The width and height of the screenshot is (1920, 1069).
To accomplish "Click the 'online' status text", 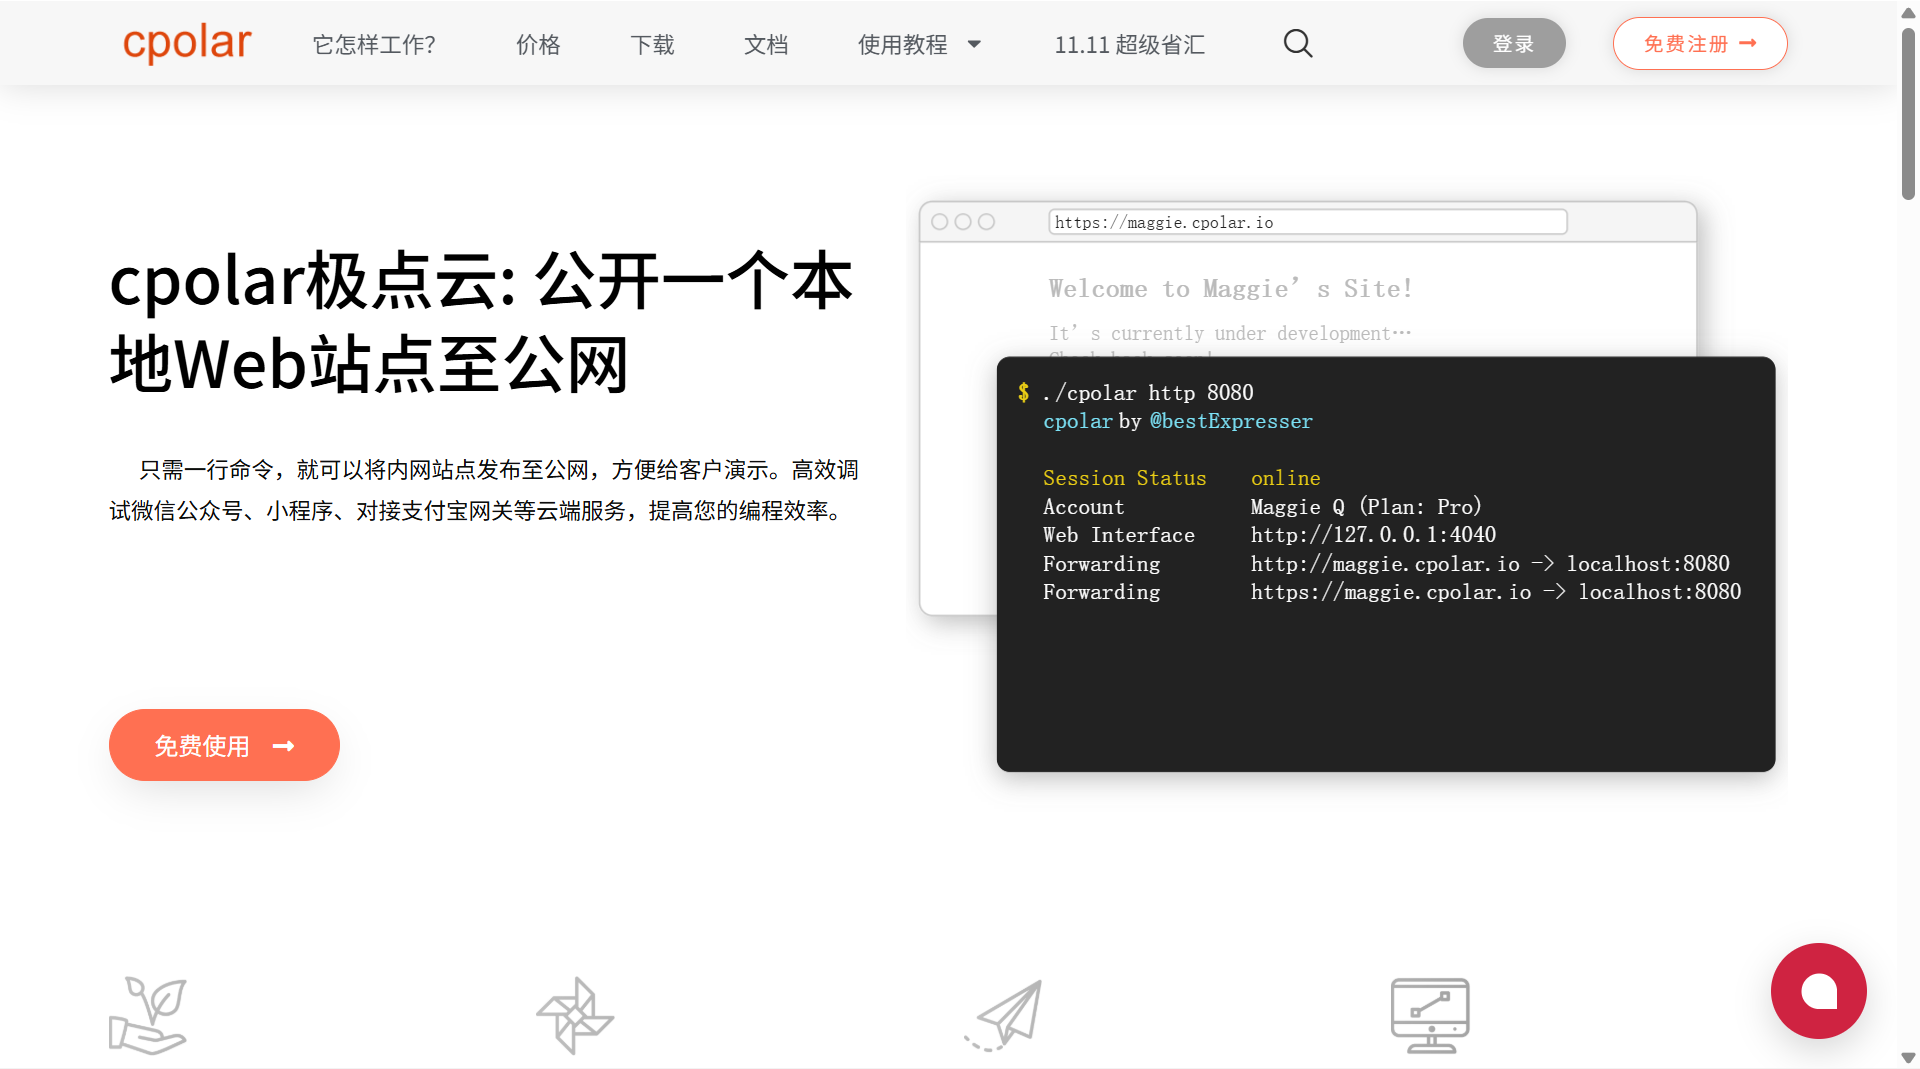I will tap(1286, 478).
